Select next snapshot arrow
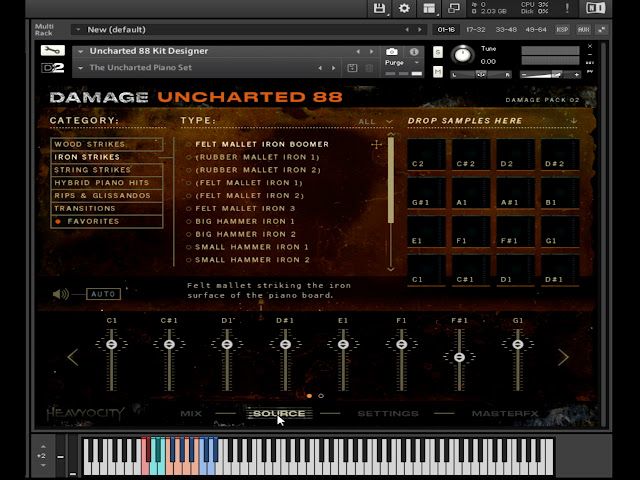Image resolution: width=640 pixels, height=480 pixels. [333, 68]
